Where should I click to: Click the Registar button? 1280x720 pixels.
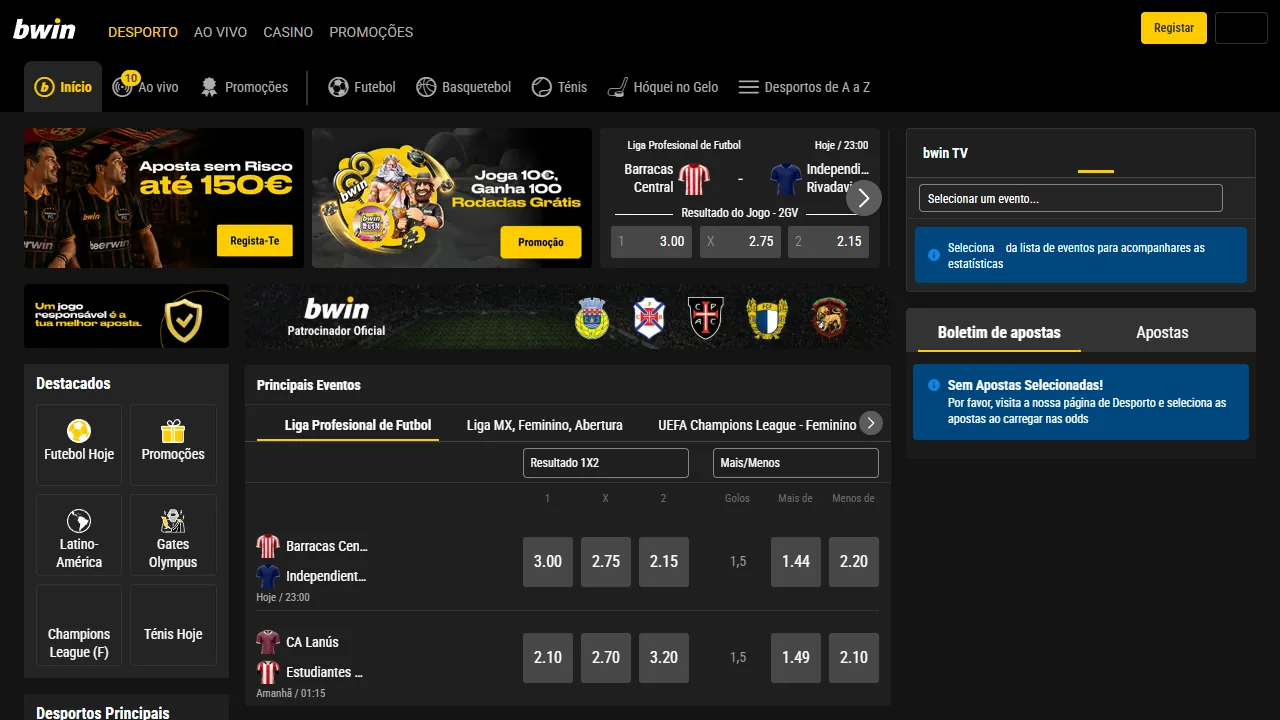(x=1174, y=28)
